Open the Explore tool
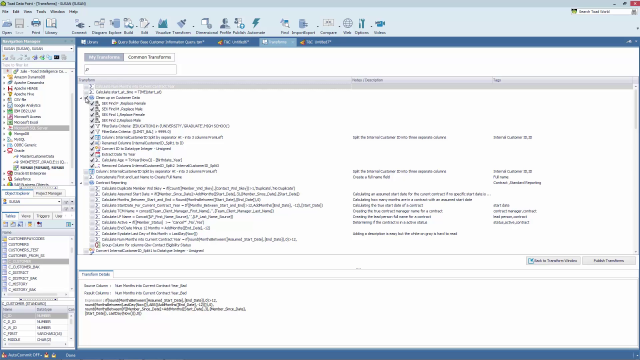Image resolution: width=640 pixels, height=360 pixels. [115, 25]
